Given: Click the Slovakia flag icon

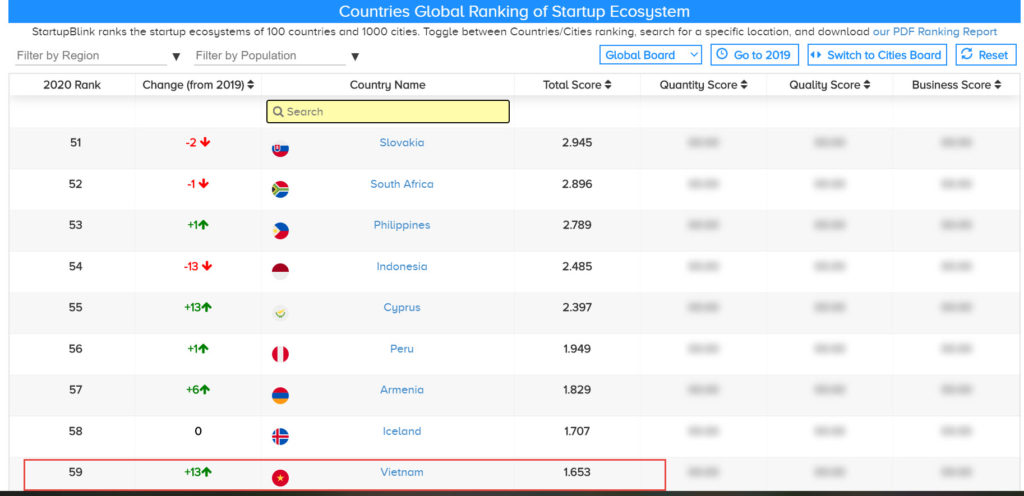Looking at the screenshot, I should coord(280,149).
